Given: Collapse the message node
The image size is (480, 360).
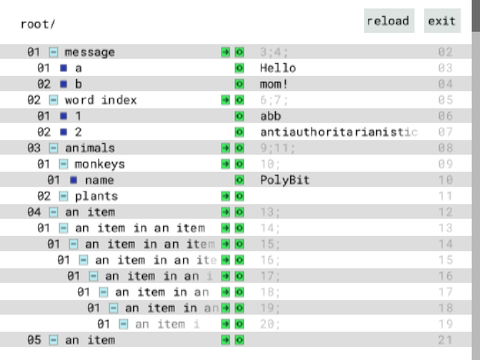Looking at the screenshot, I should (54, 52).
